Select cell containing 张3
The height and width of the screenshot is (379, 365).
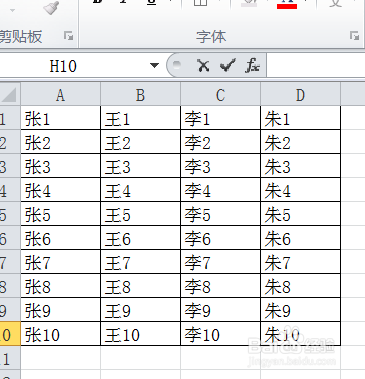pos(60,166)
